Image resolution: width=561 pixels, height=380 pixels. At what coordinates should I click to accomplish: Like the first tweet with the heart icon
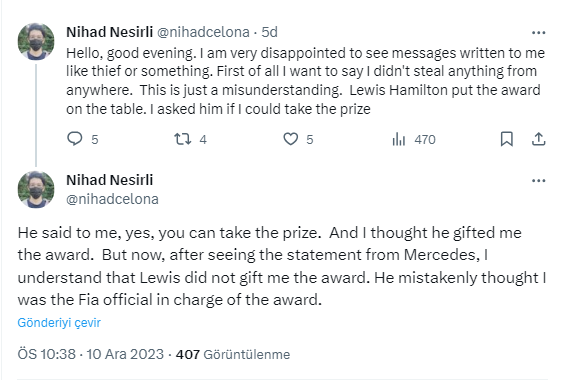[291, 139]
